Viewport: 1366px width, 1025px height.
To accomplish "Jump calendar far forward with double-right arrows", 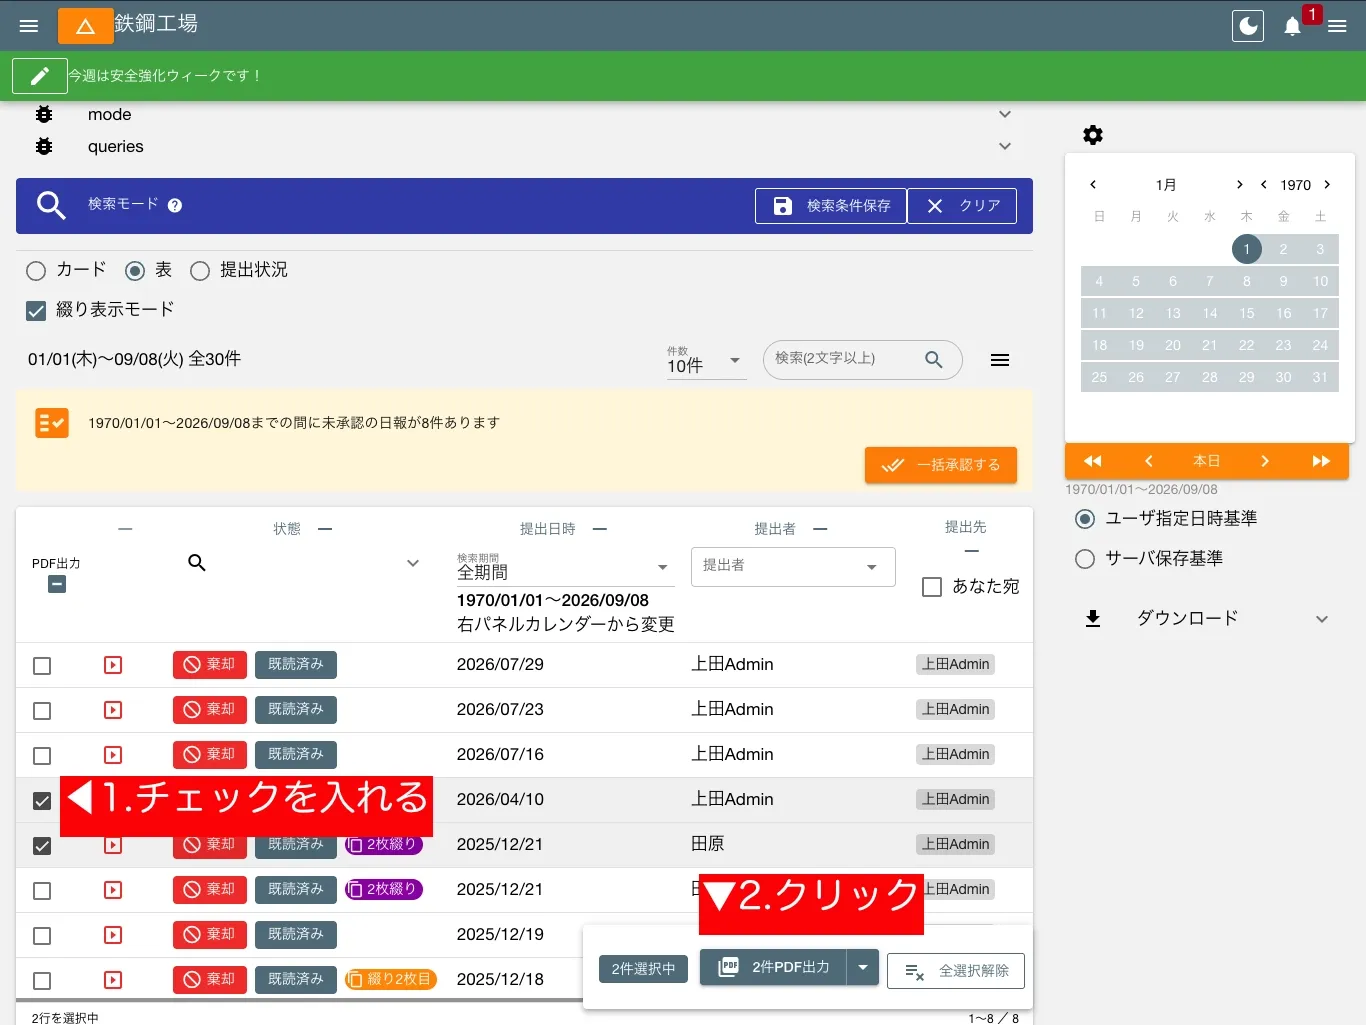I will 1321,461.
